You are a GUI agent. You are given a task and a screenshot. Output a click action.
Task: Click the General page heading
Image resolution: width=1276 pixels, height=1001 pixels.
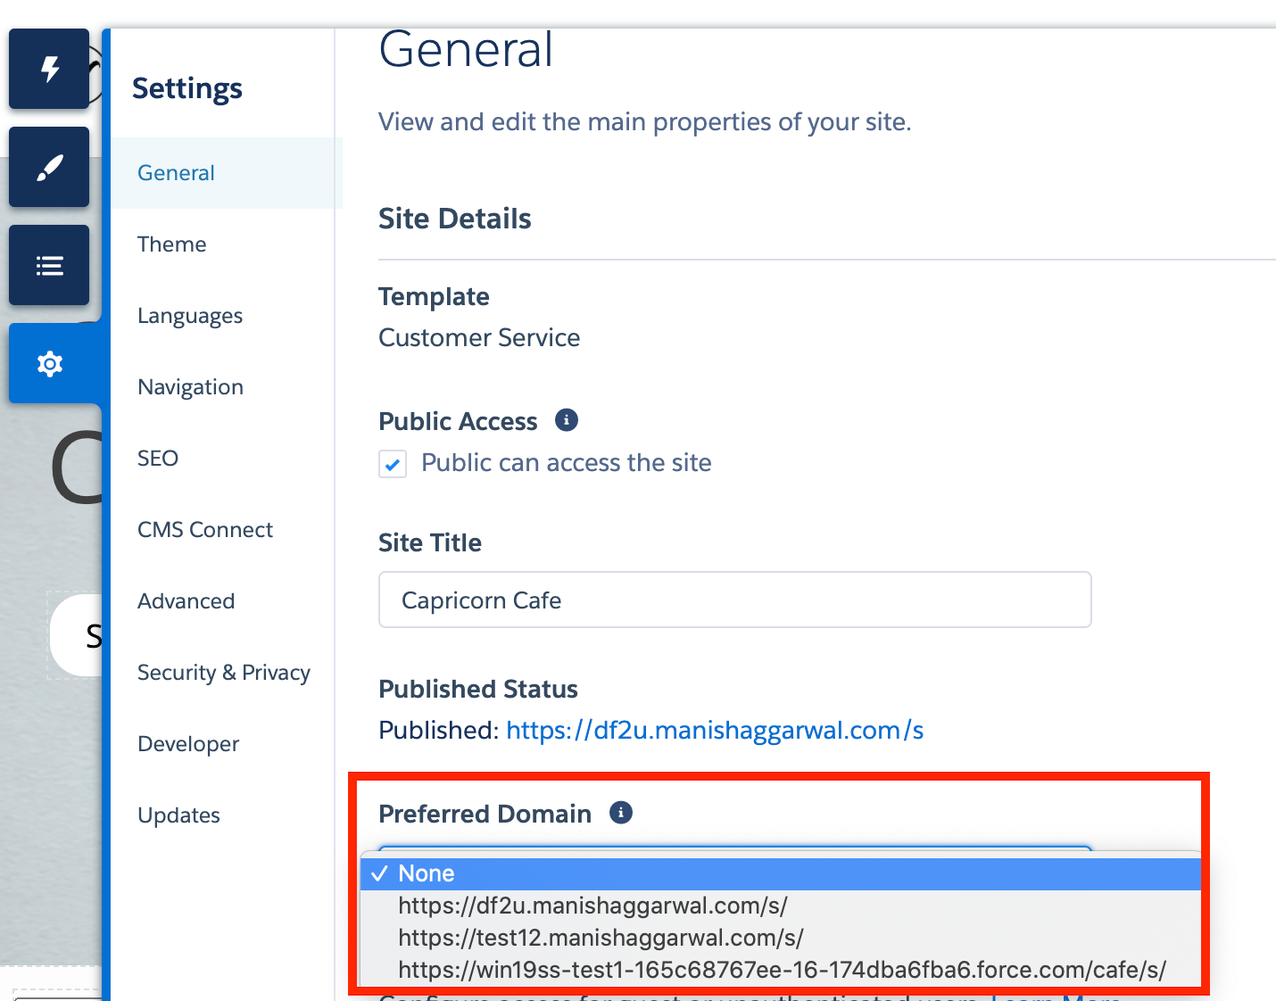click(x=466, y=50)
